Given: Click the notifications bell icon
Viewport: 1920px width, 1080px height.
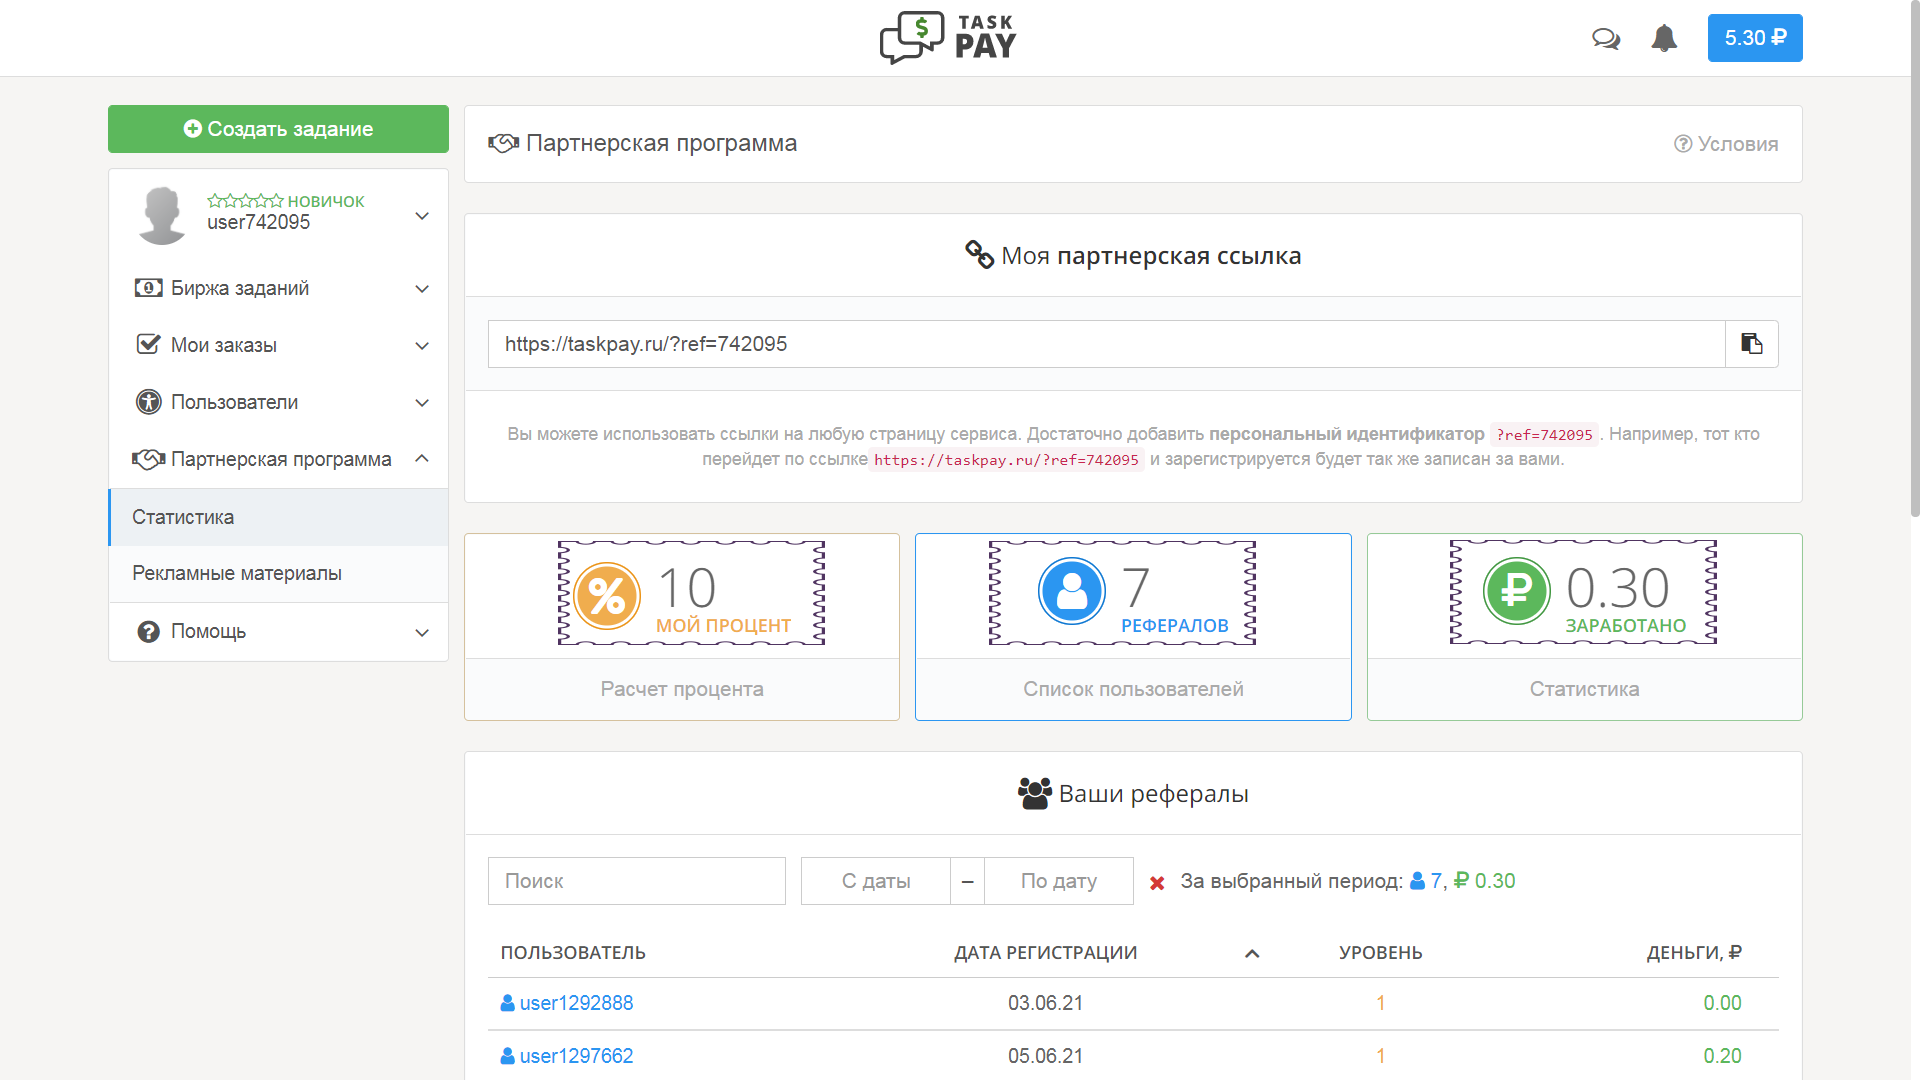Looking at the screenshot, I should 1665,38.
